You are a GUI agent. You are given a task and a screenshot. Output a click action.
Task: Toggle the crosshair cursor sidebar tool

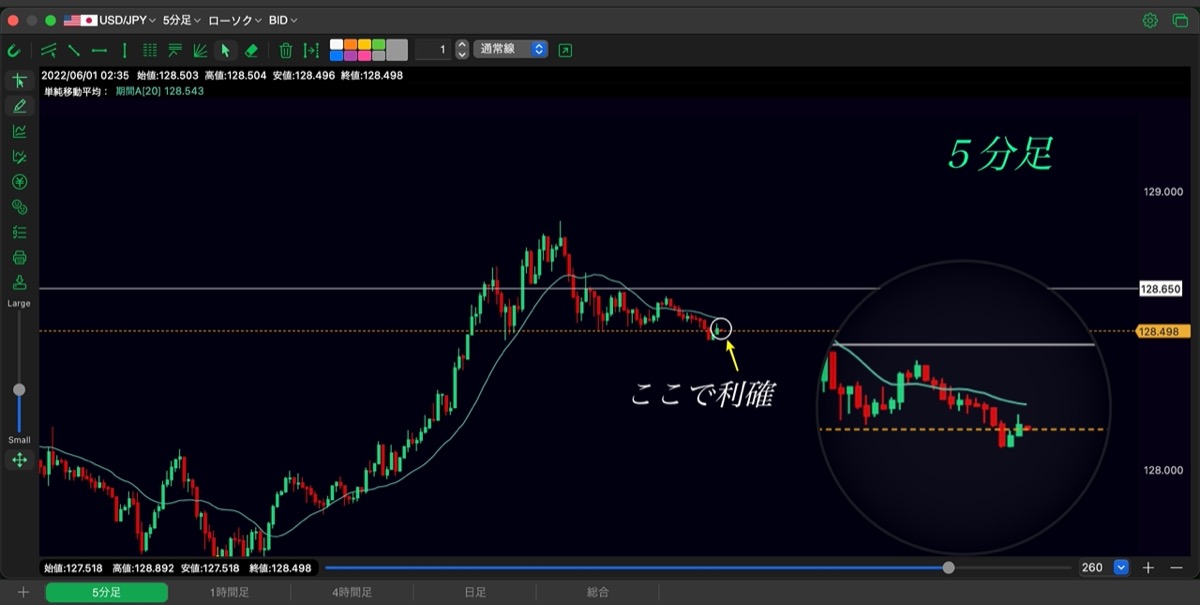19,81
